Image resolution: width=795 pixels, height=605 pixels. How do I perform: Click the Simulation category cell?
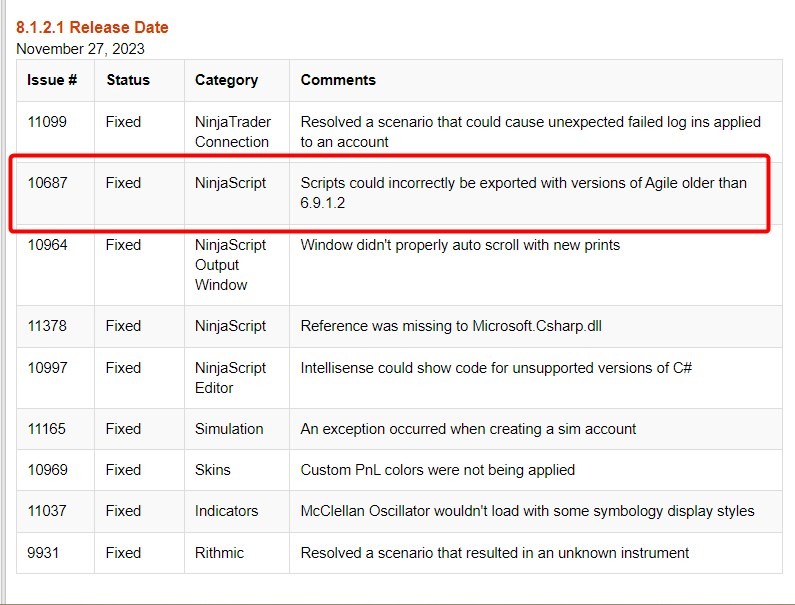click(x=229, y=429)
